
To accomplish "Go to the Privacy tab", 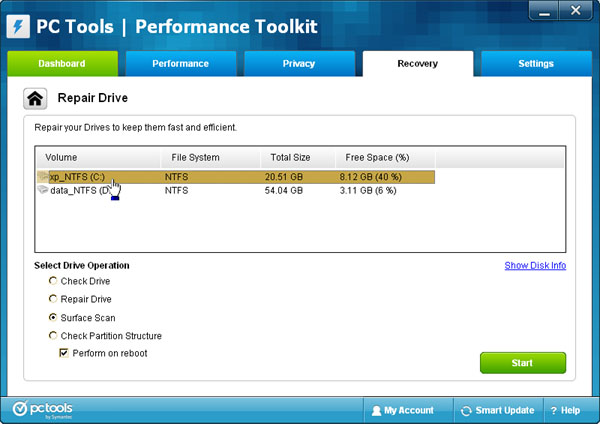I will pos(299,64).
